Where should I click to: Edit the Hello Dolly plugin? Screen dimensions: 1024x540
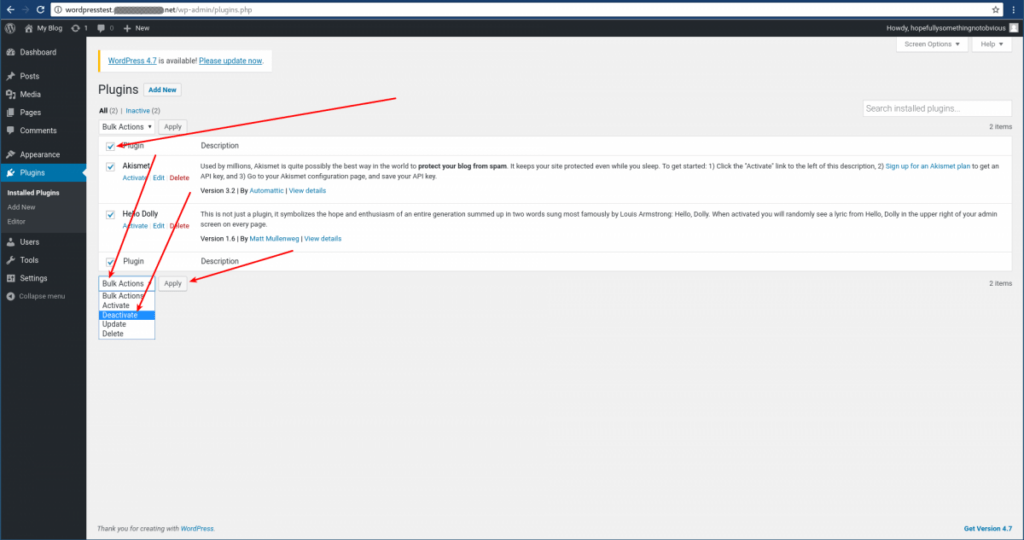(x=159, y=226)
